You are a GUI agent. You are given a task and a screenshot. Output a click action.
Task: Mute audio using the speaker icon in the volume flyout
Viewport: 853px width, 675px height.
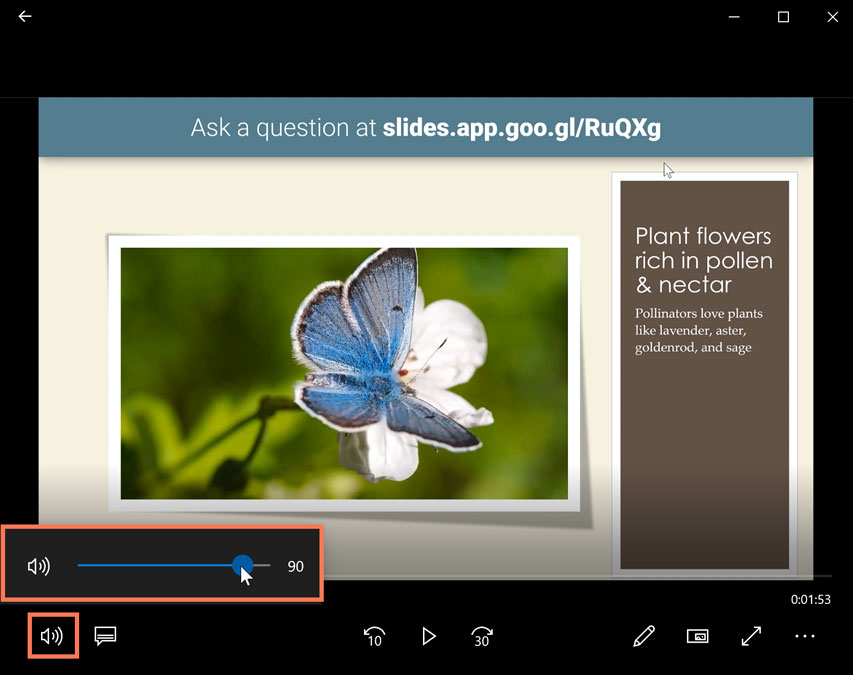[38, 565]
